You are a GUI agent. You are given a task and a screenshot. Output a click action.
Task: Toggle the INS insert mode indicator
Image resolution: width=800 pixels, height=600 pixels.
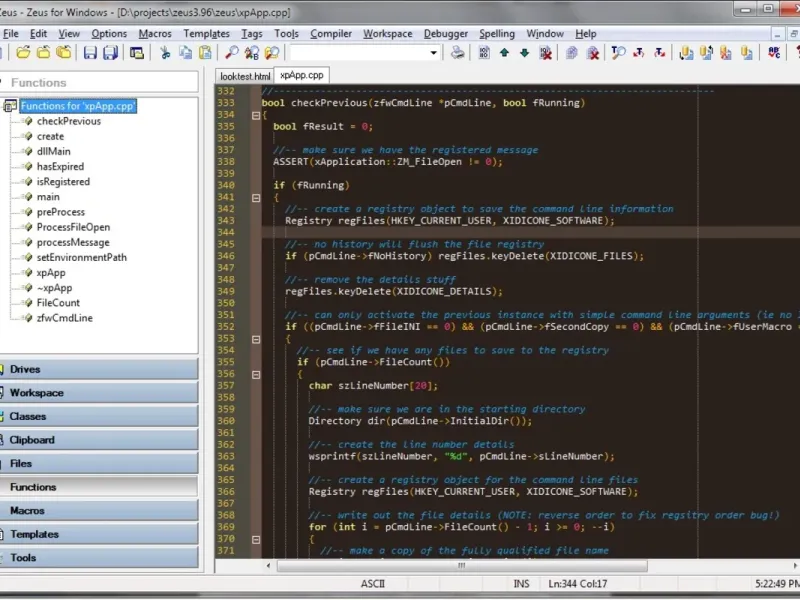click(521, 583)
